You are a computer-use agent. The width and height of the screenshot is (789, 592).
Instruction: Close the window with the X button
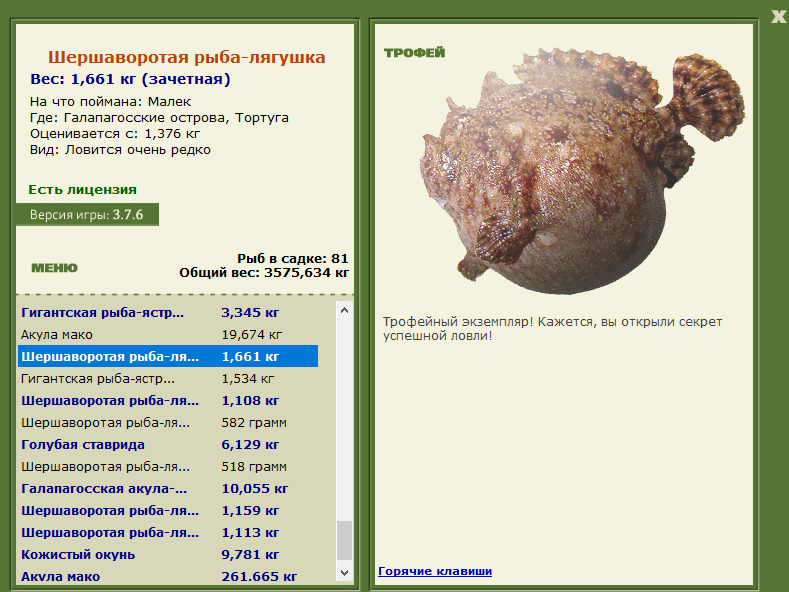click(778, 16)
